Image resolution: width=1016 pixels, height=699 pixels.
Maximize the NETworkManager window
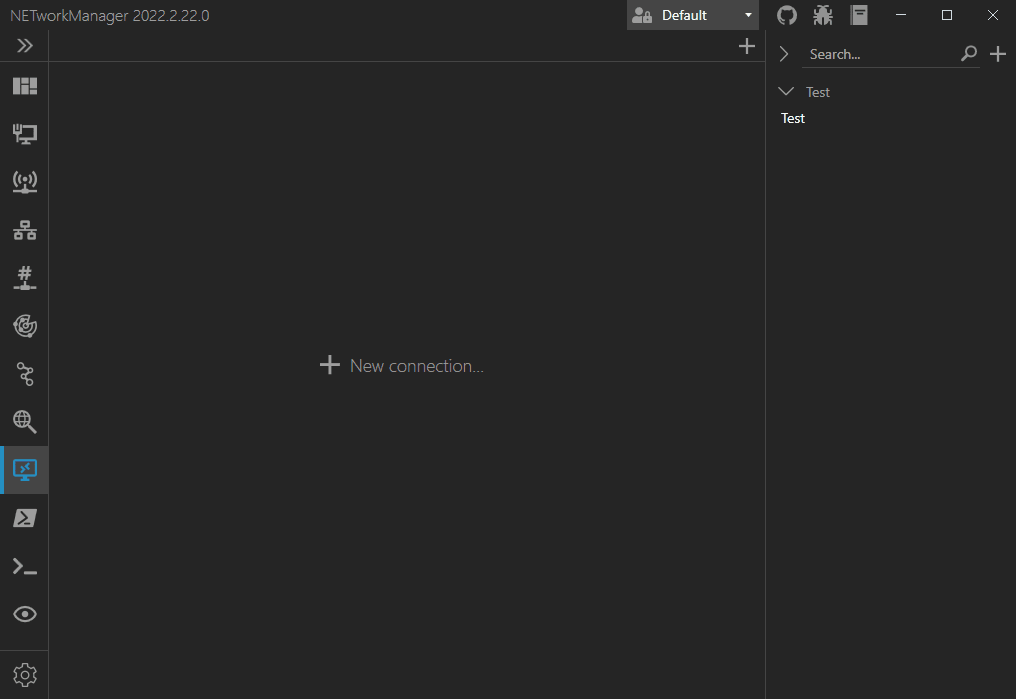tap(947, 15)
